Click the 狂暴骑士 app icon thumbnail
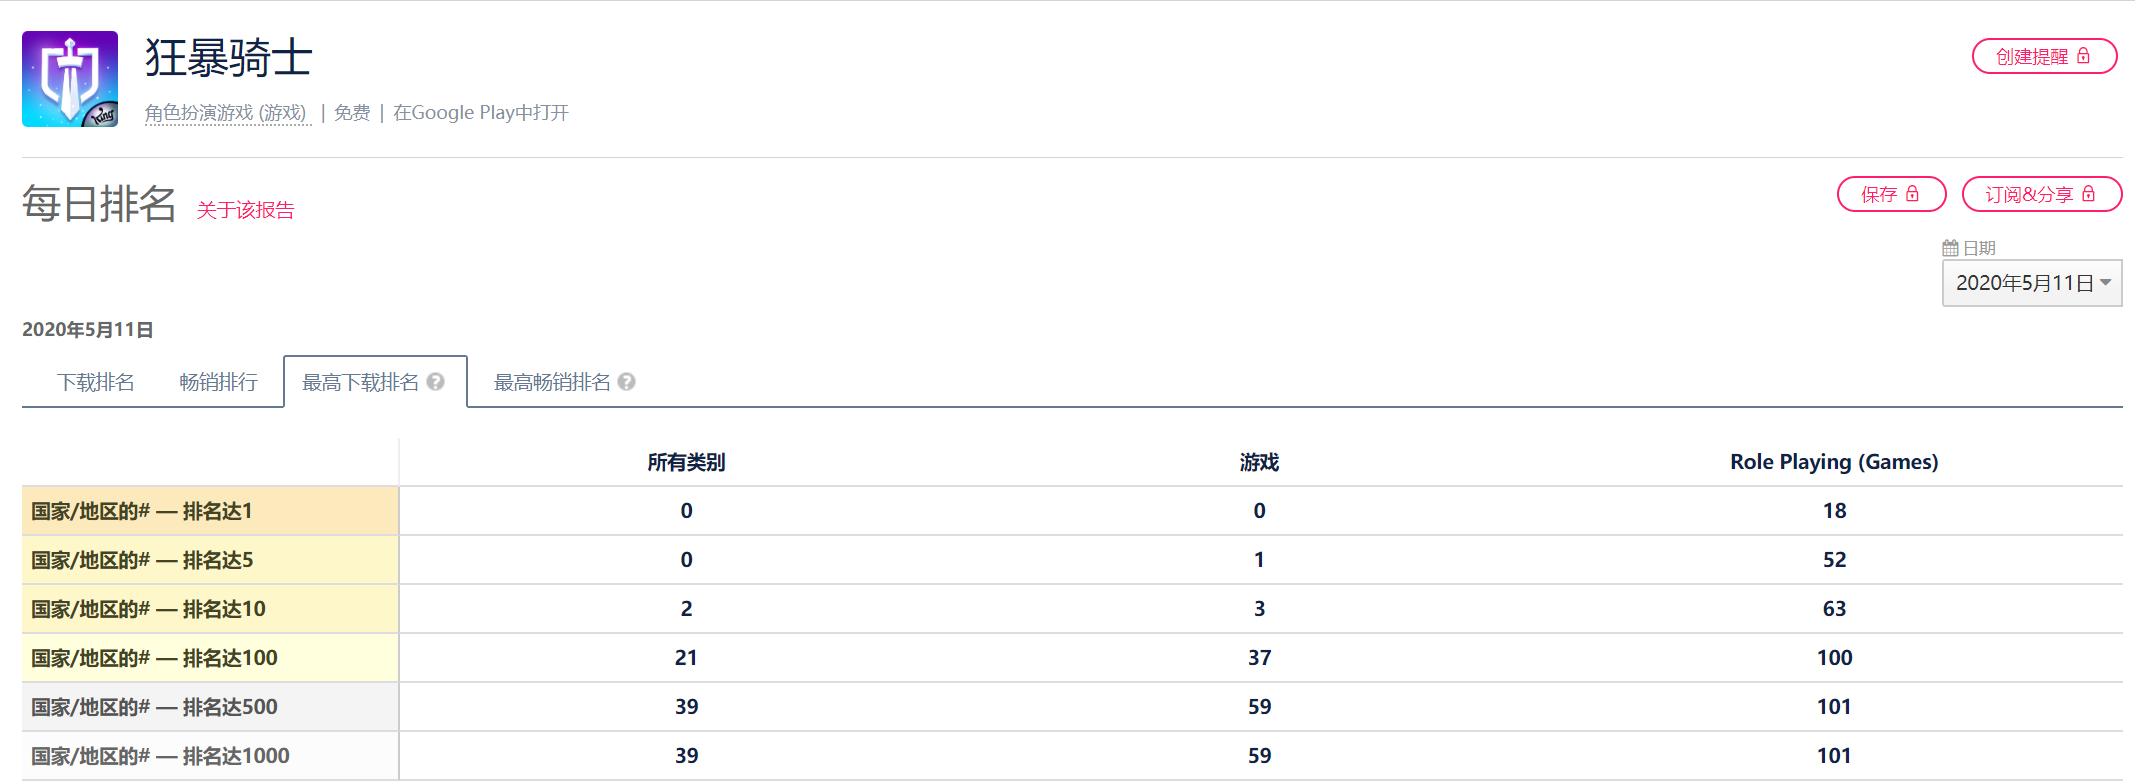Screen dimensions: 2135x781 pos(70,79)
